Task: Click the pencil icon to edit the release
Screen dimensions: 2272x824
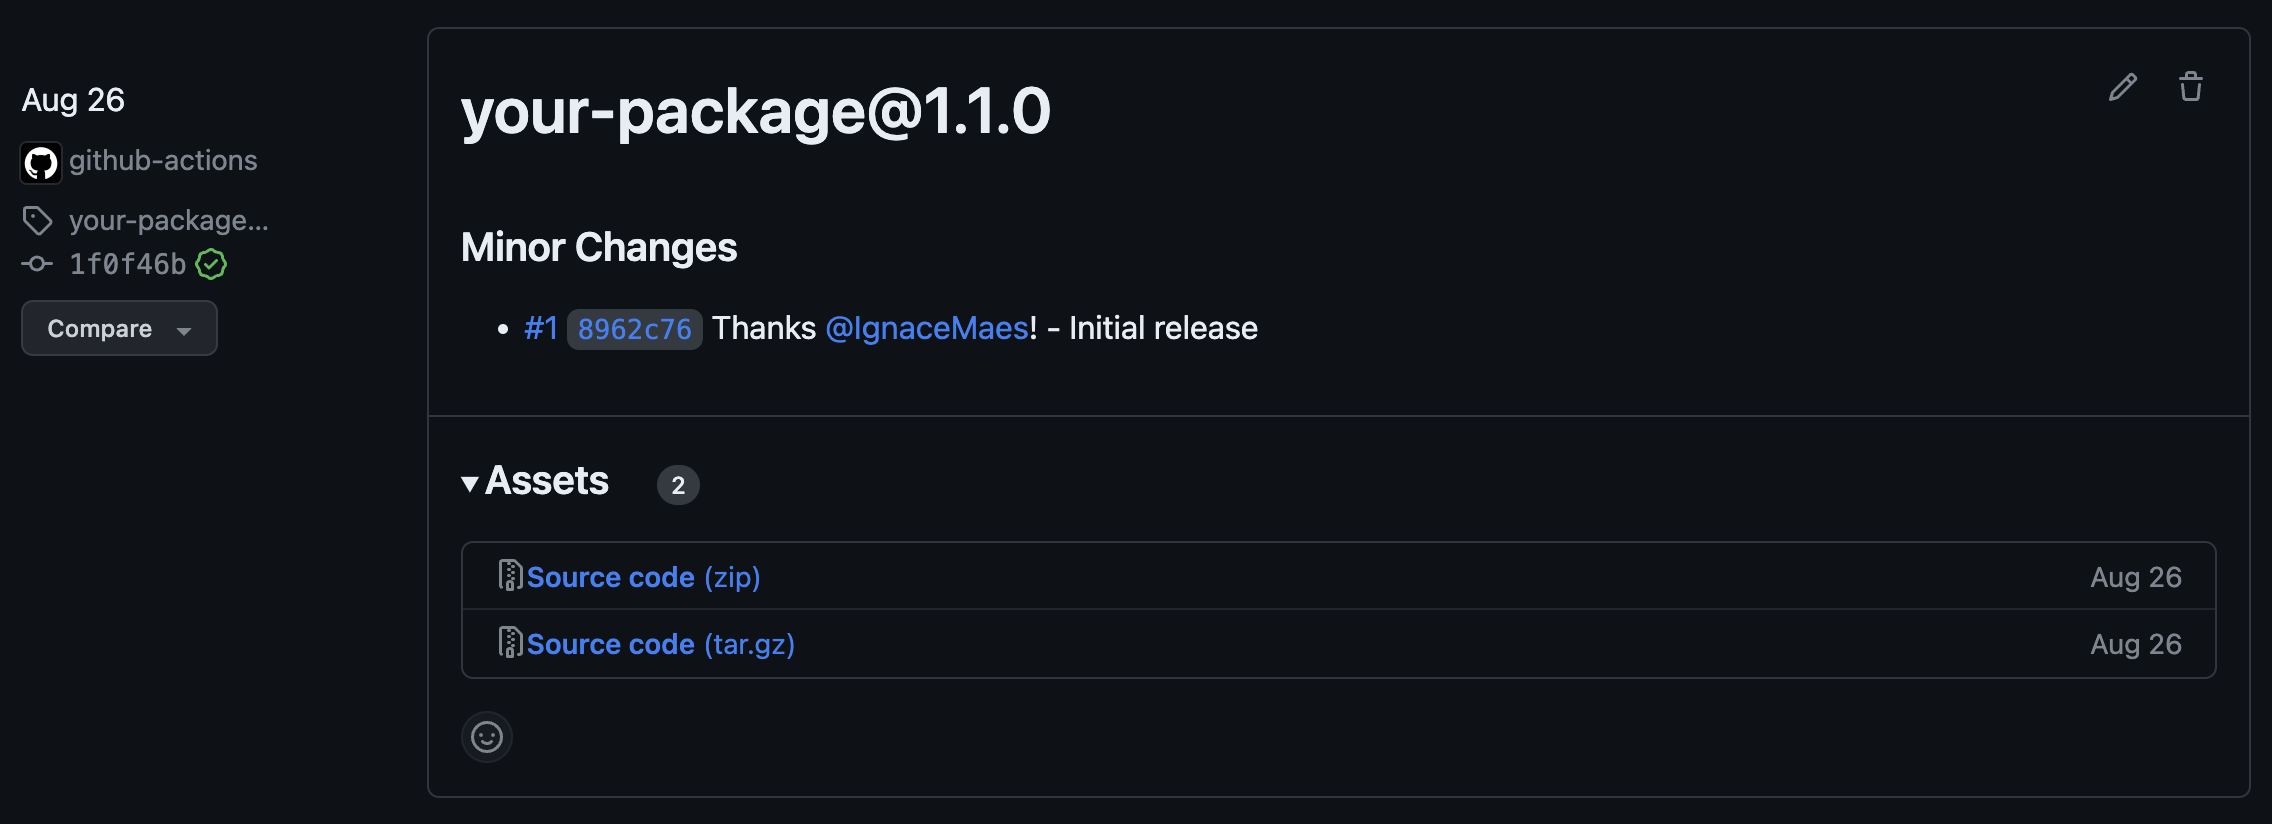Action: (x=2124, y=88)
